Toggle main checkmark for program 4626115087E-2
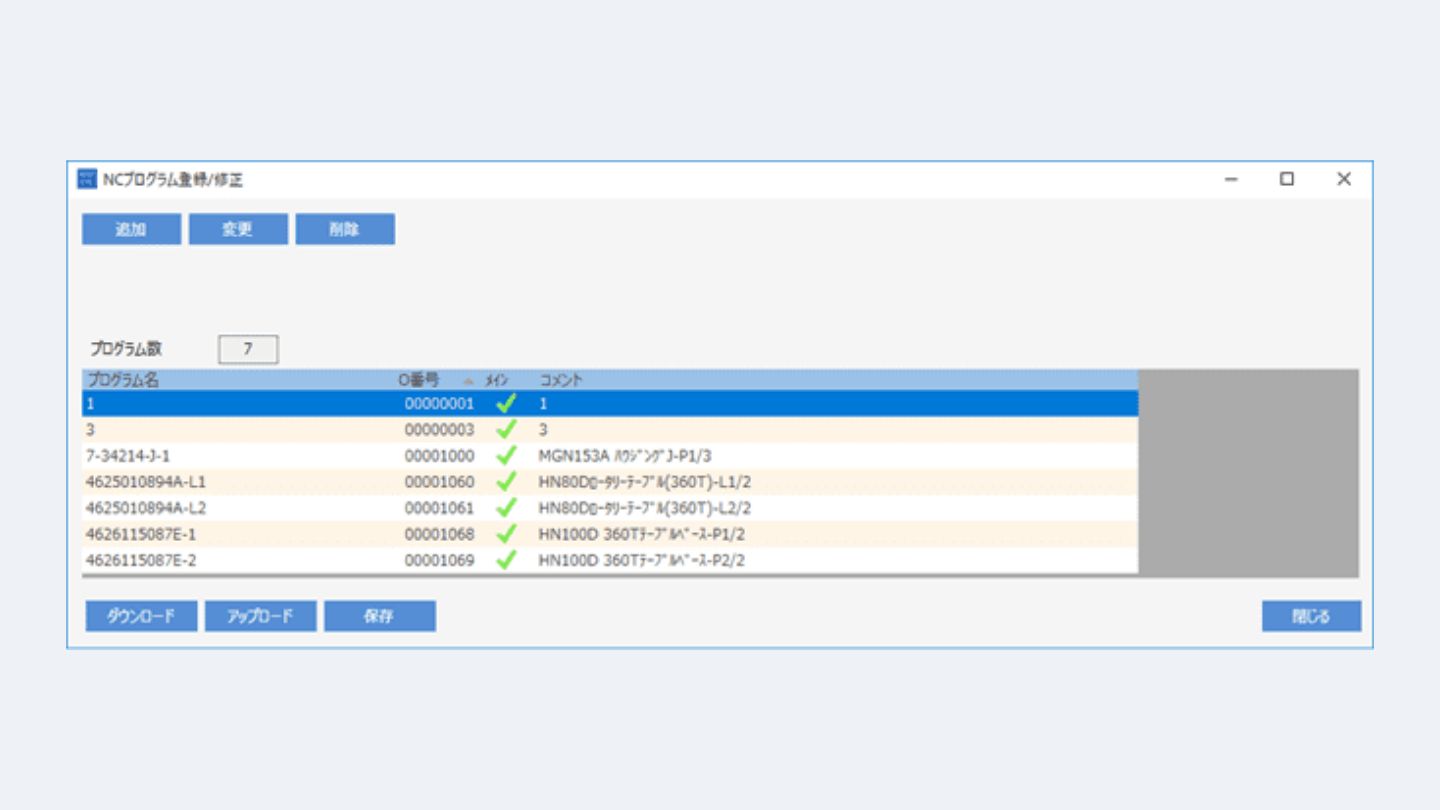The image size is (1440, 810). (506, 560)
